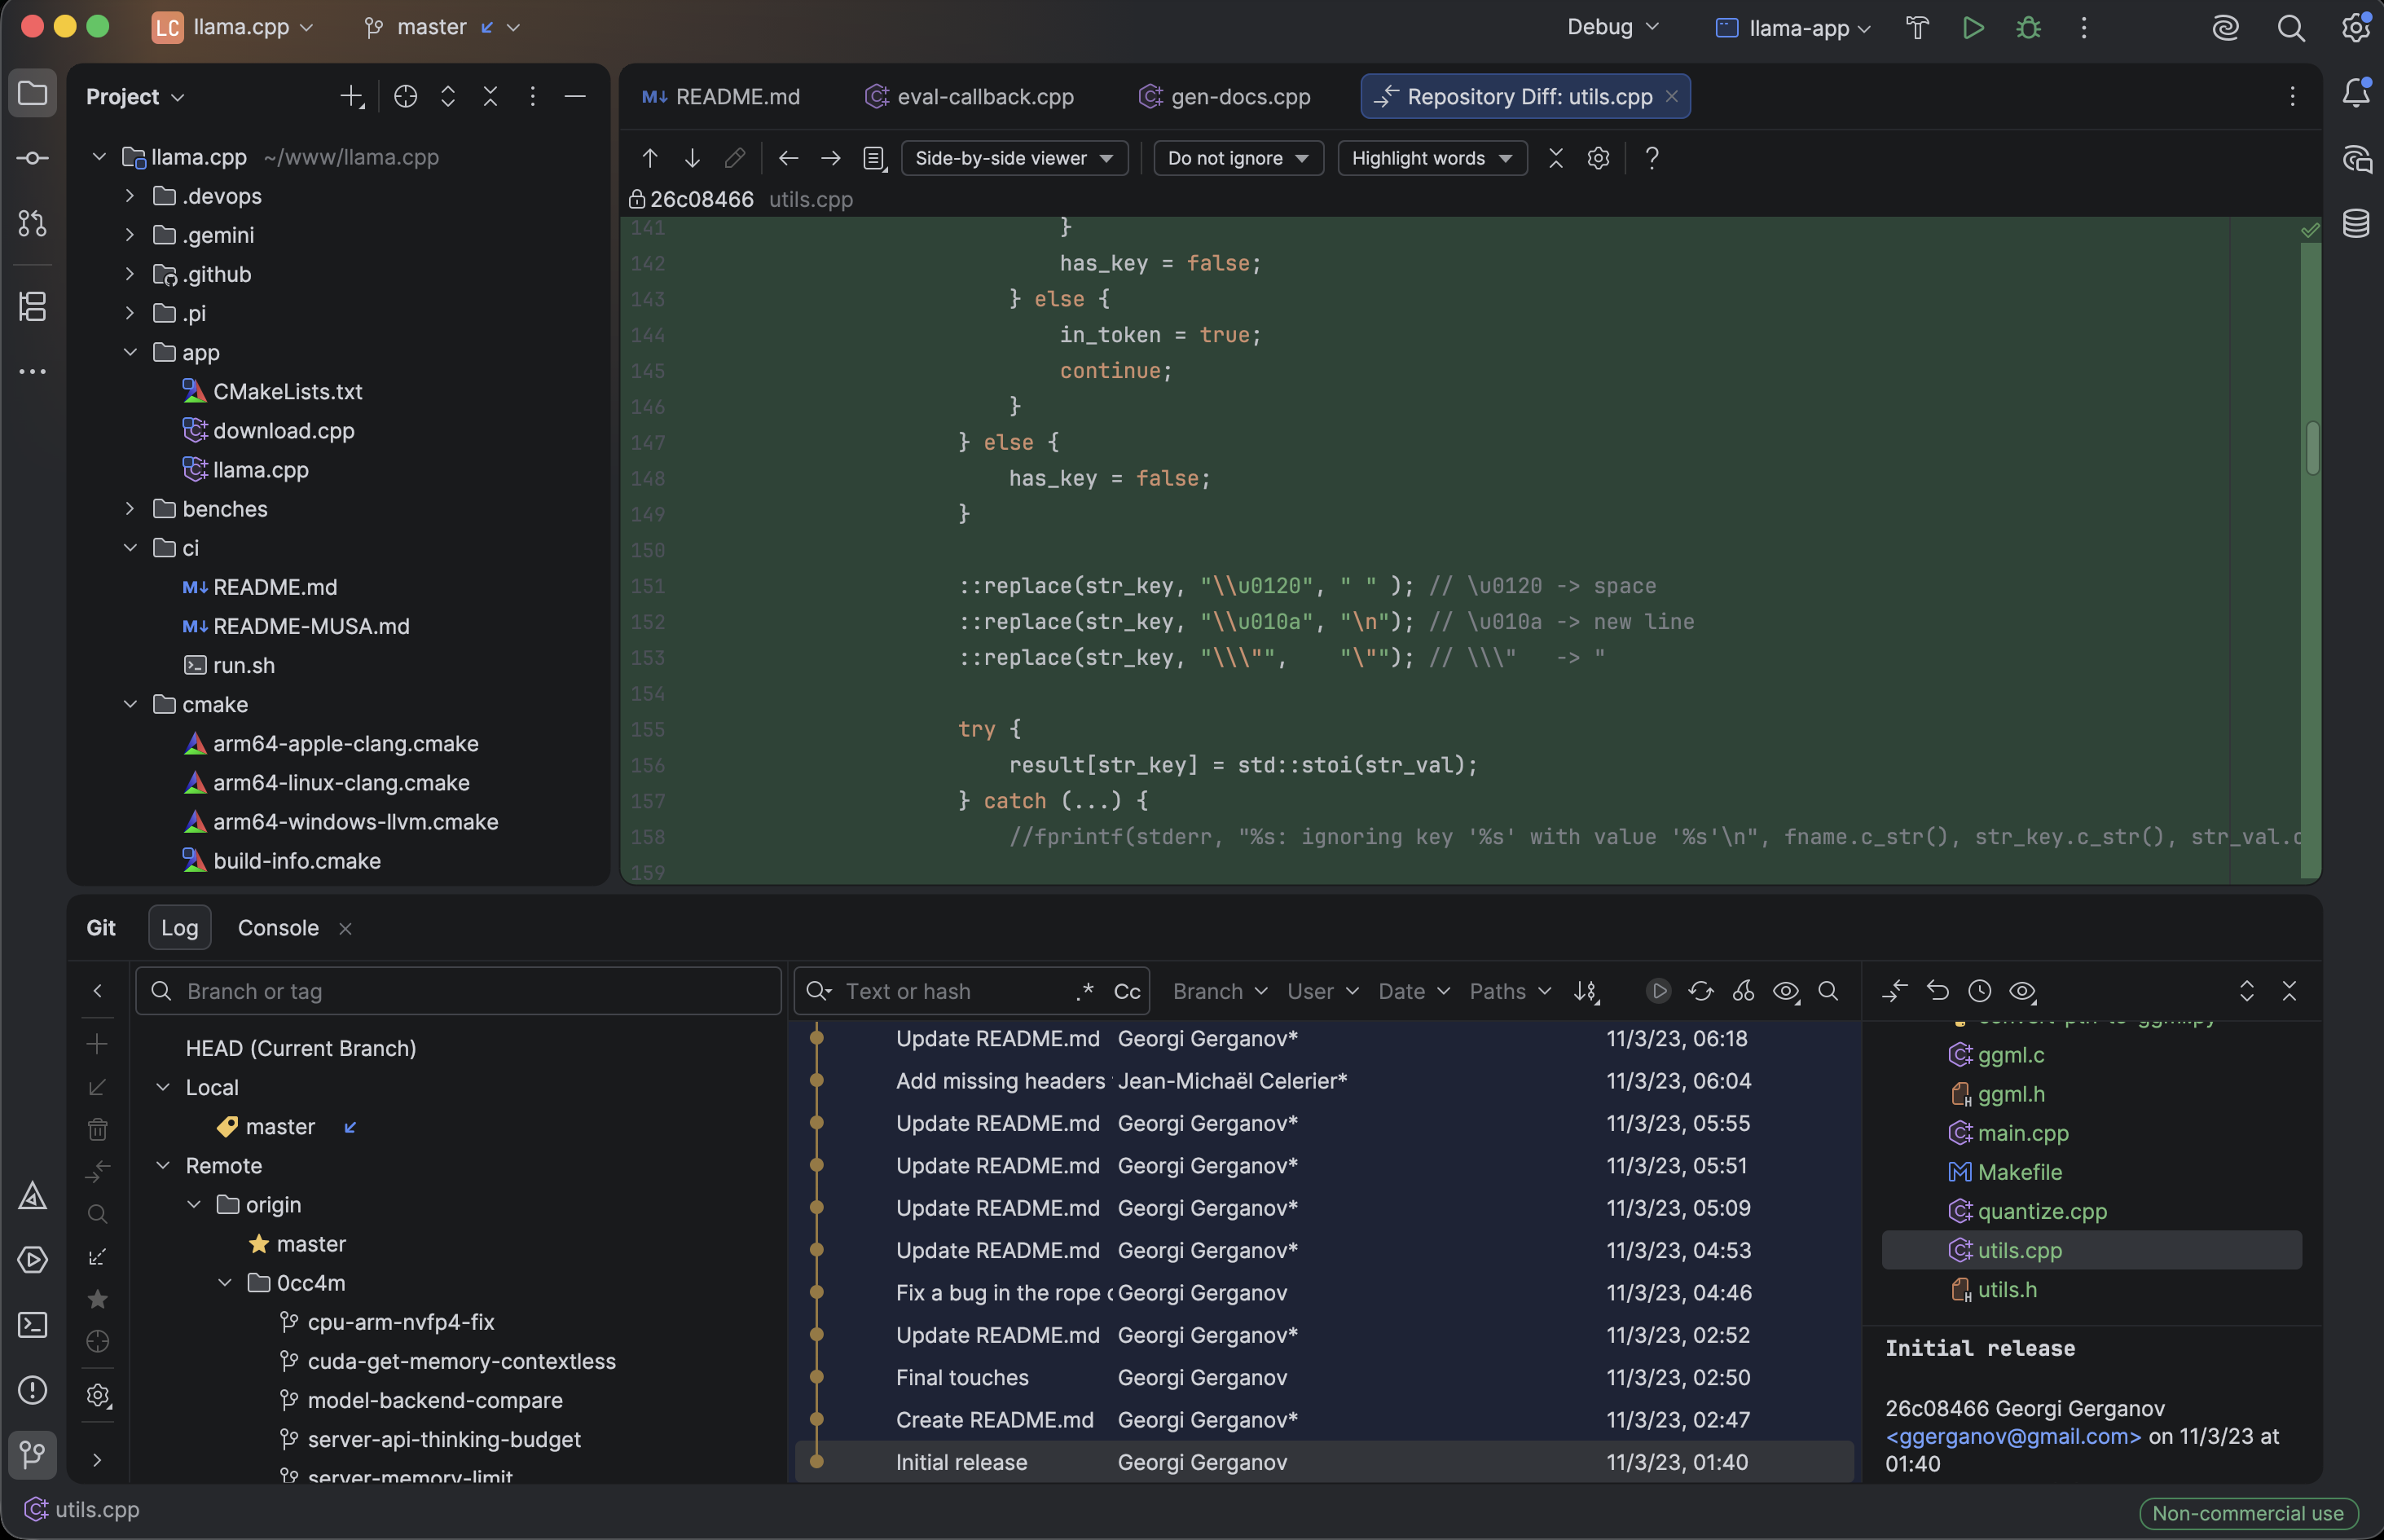Show more tool windows ellipsis in left sidebar

tap(32, 371)
